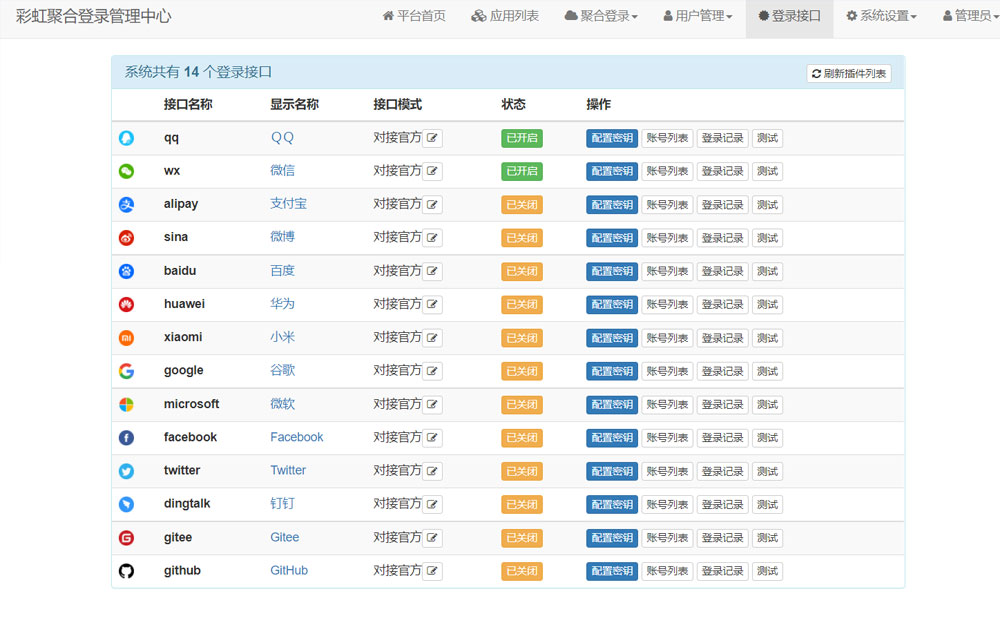Click the Sina Weibo icon
The image size is (1000, 625).
click(x=126, y=237)
